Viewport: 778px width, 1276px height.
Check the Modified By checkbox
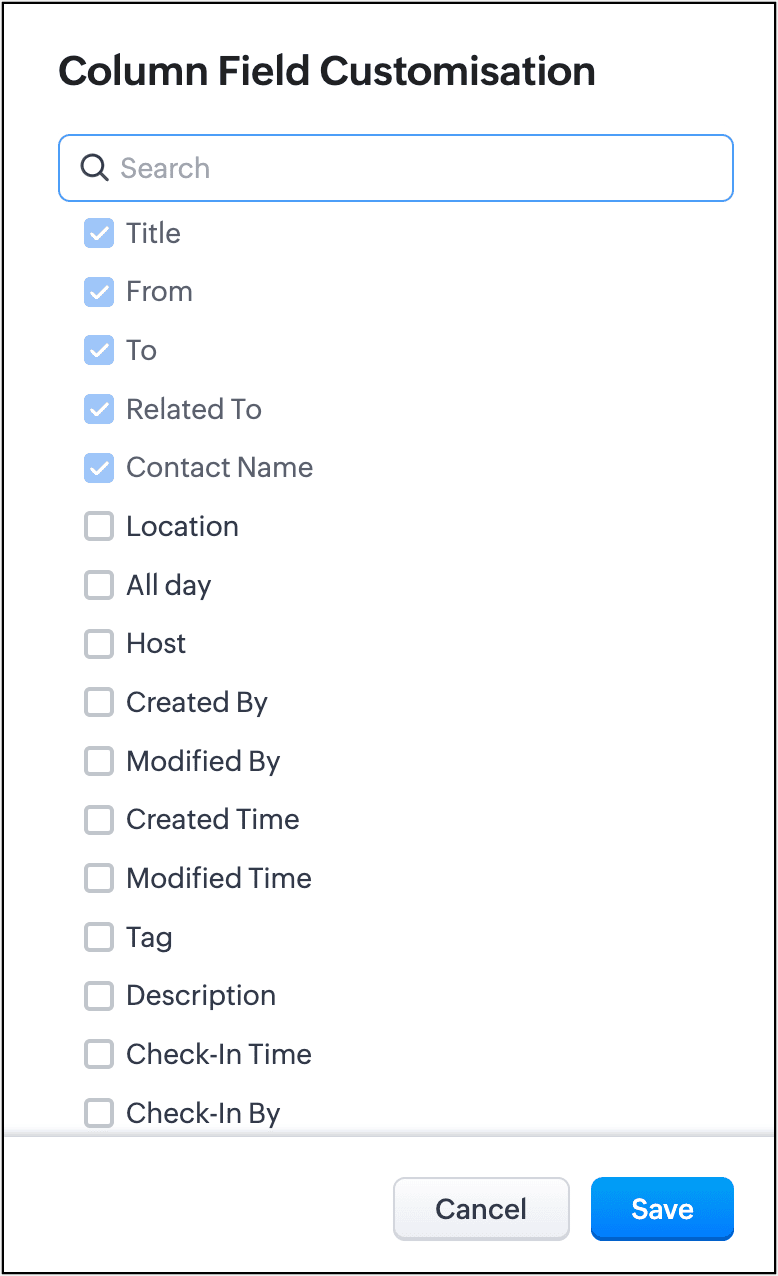99,761
